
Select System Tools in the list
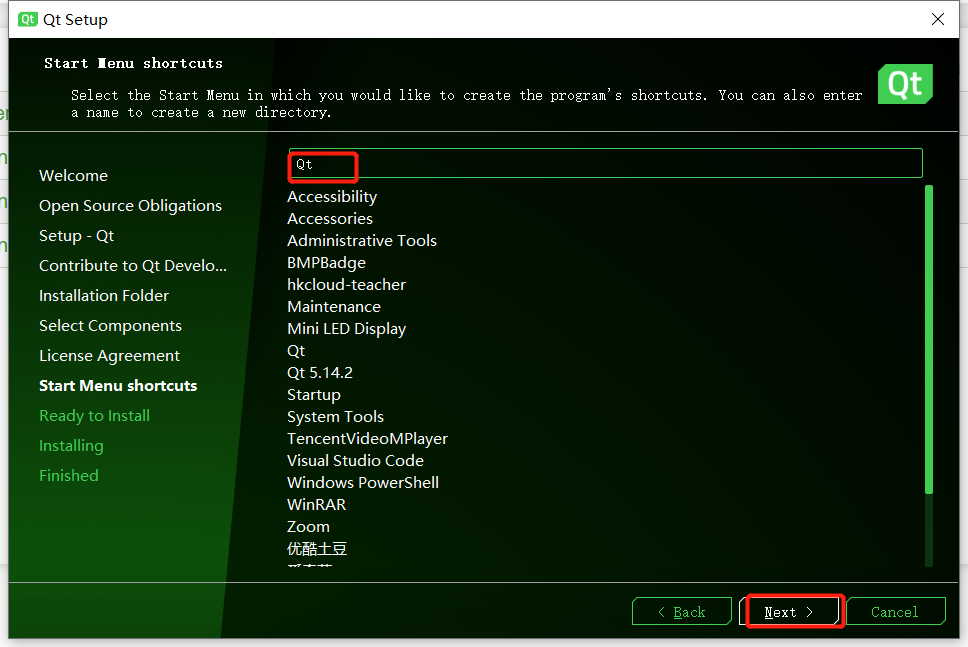(335, 417)
